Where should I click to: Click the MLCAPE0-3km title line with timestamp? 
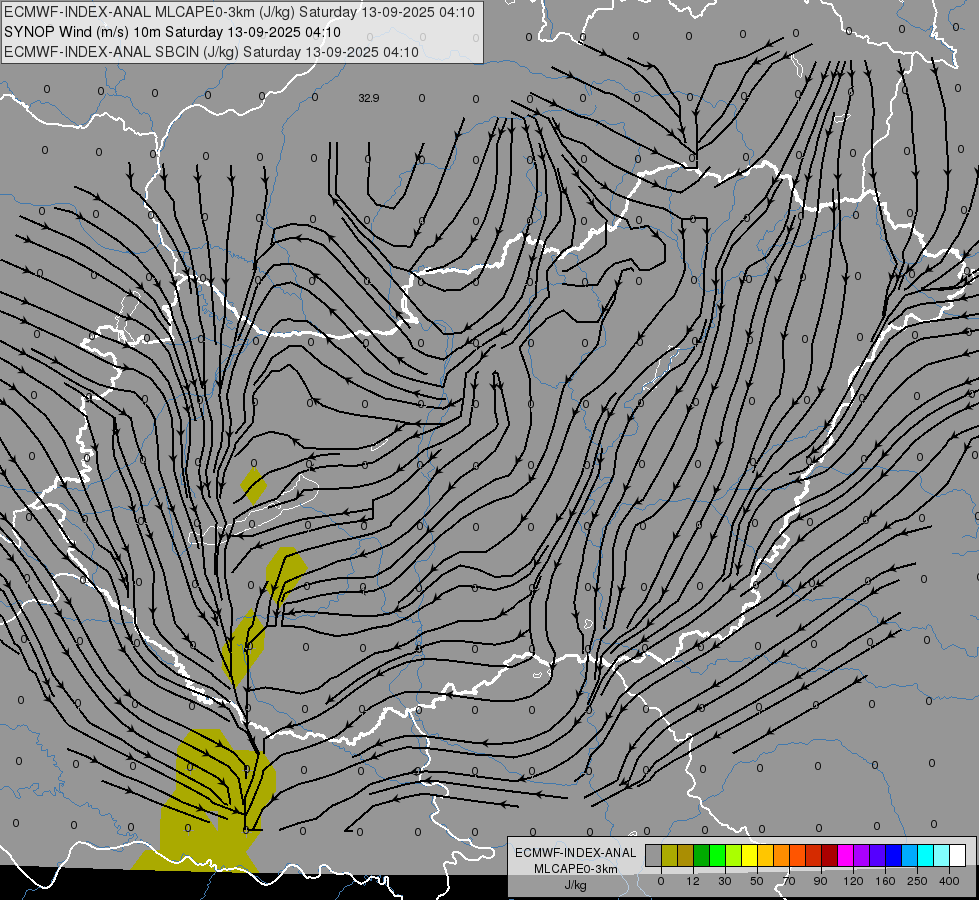point(240,12)
